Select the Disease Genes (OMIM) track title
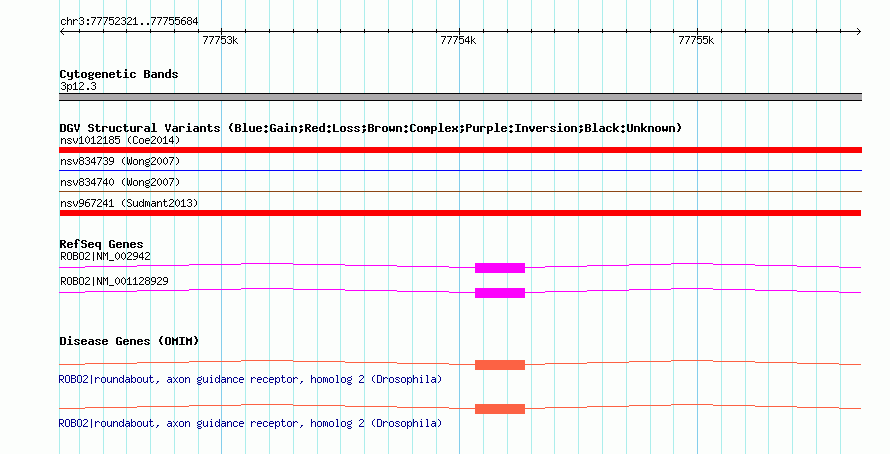The height and width of the screenshot is (454, 890). [x=129, y=341]
